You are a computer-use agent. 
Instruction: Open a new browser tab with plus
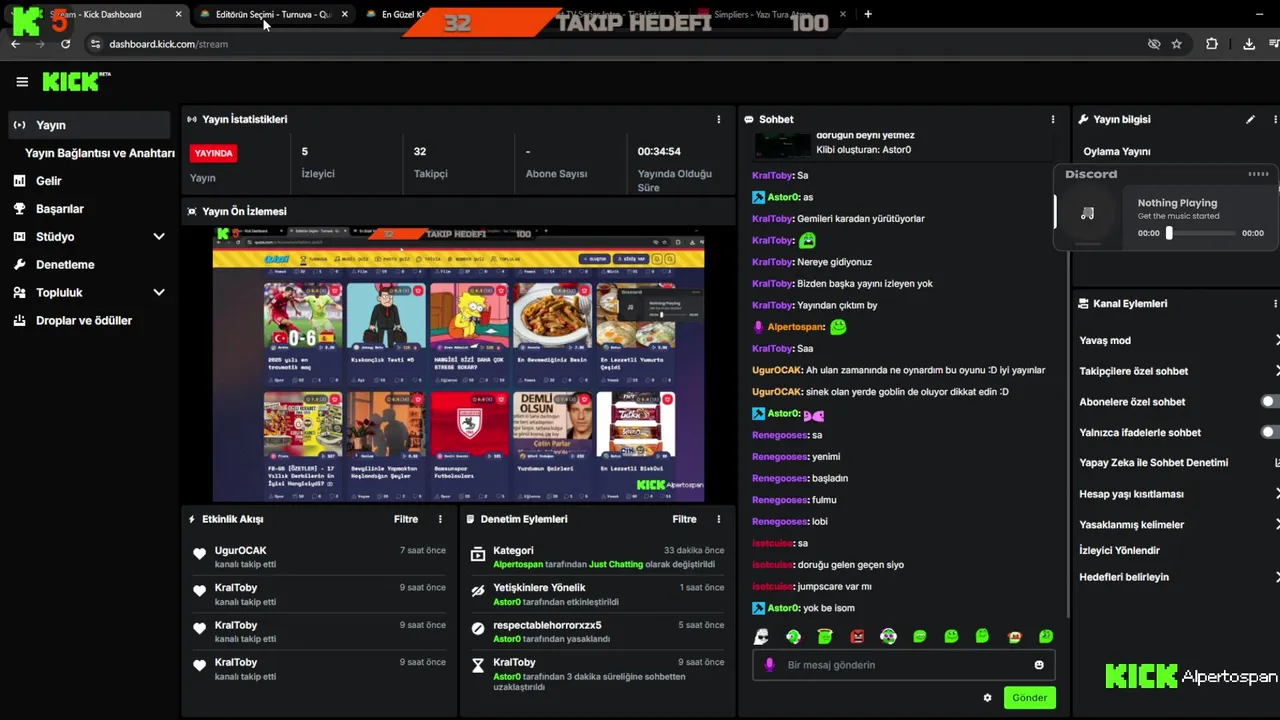point(868,14)
